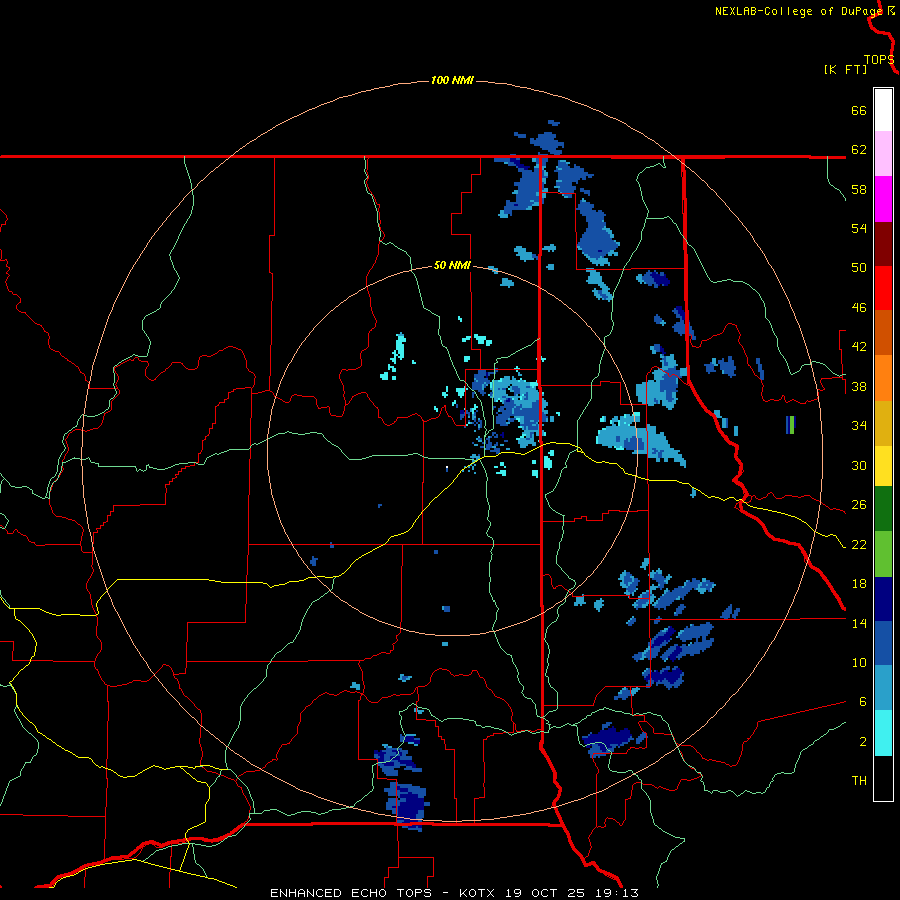Screen dimensions: 900x900
Task: Click legend value 26
Action: pyautogui.click(x=859, y=505)
